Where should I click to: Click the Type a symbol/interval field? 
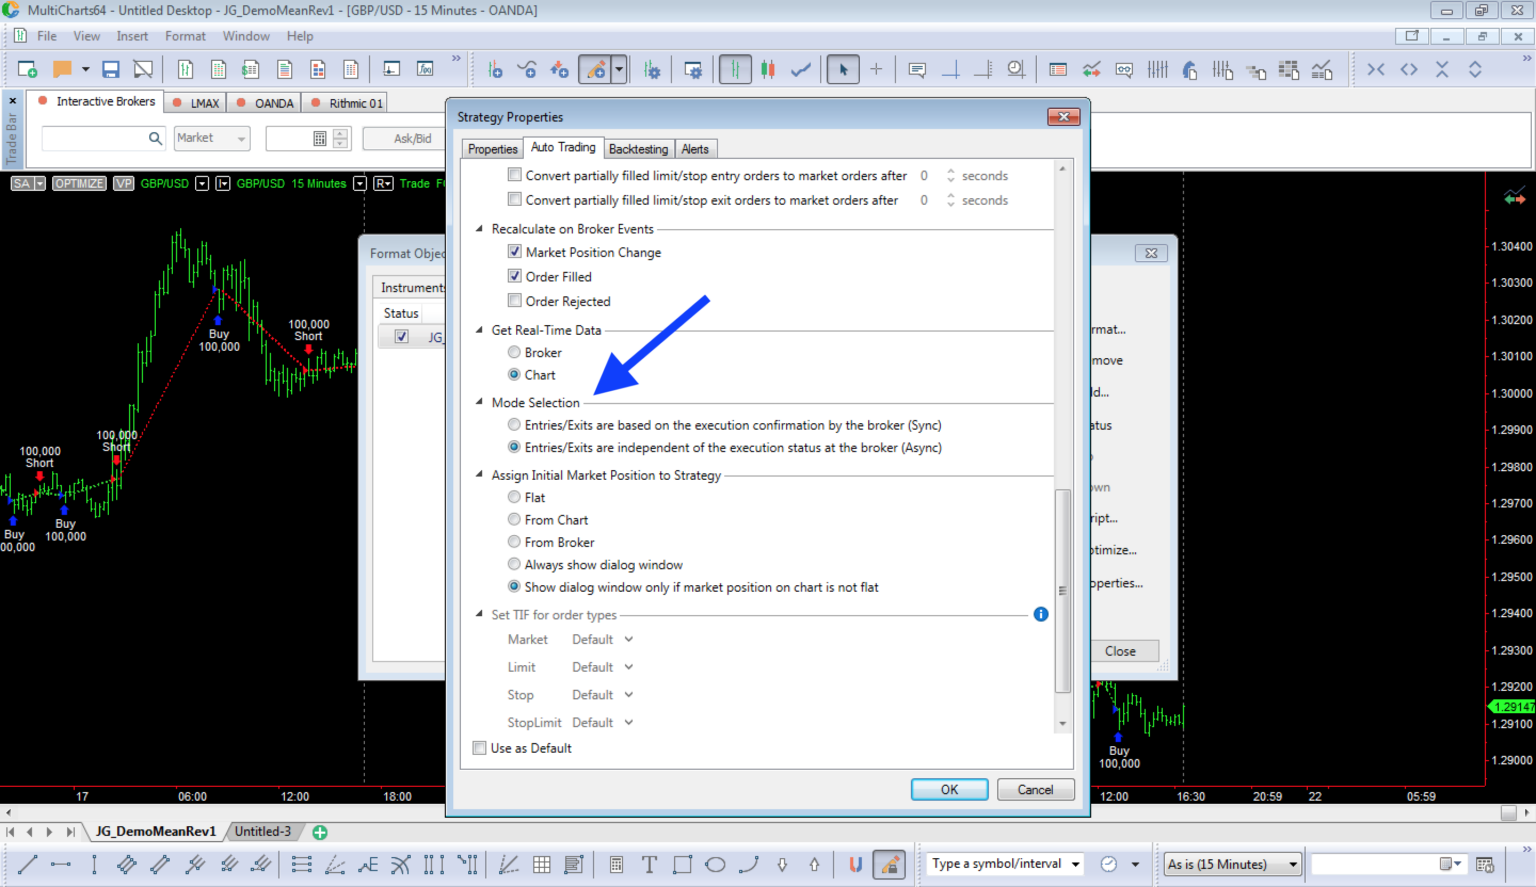pyautogui.click(x=1000, y=863)
